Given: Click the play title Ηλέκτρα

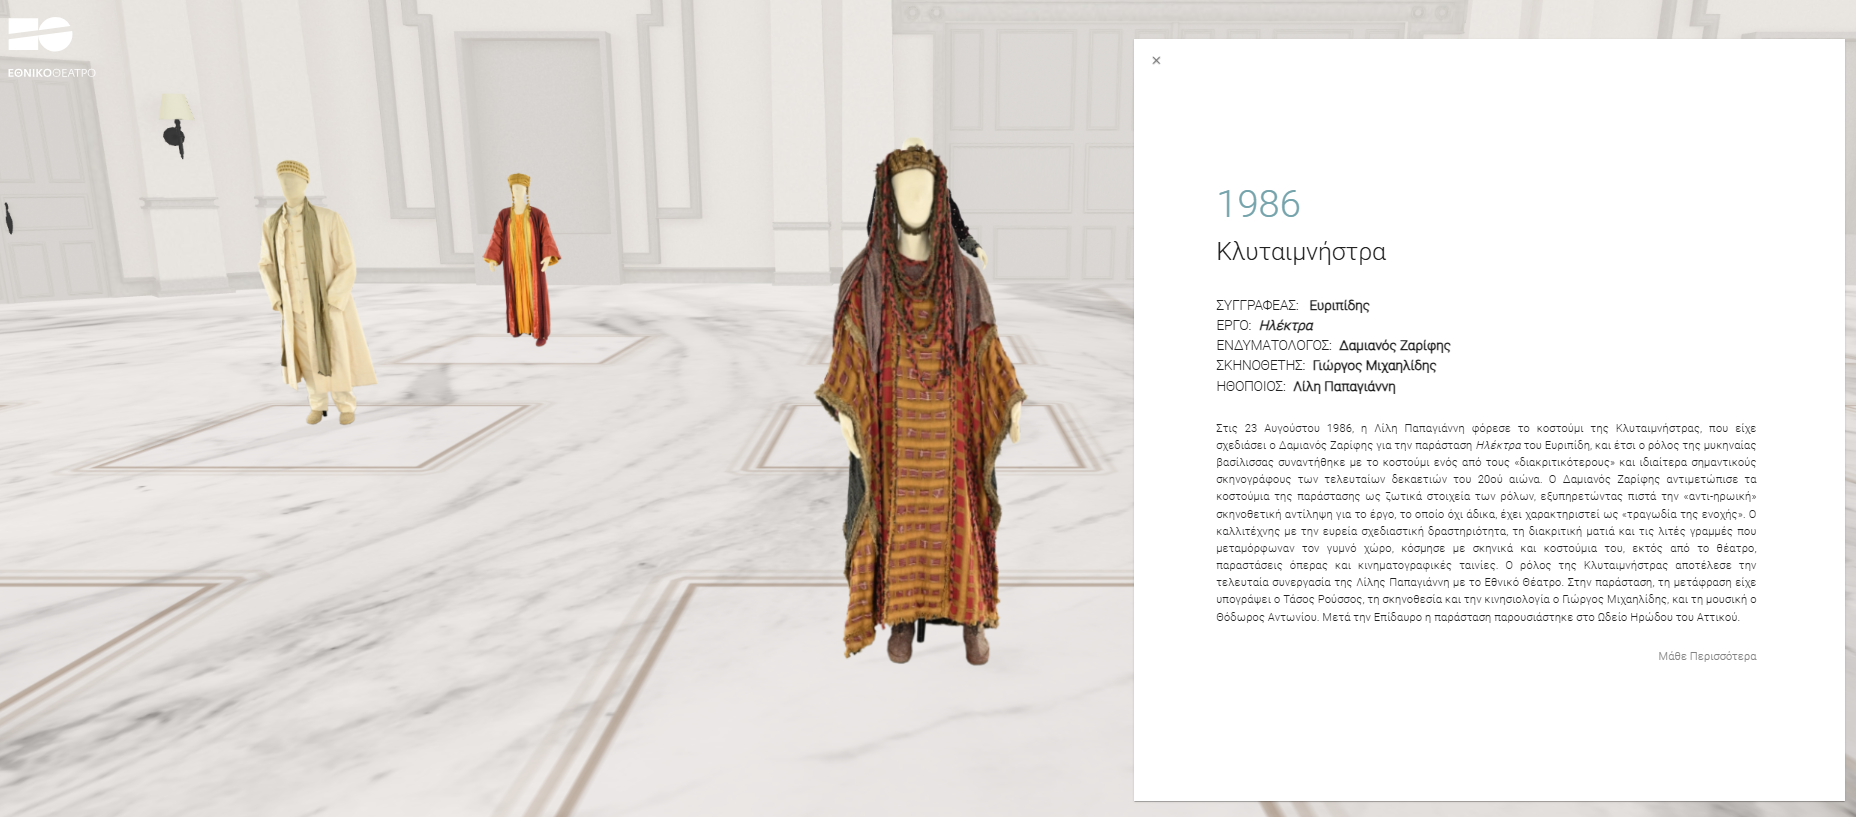Looking at the screenshot, I should (1286, 326).
